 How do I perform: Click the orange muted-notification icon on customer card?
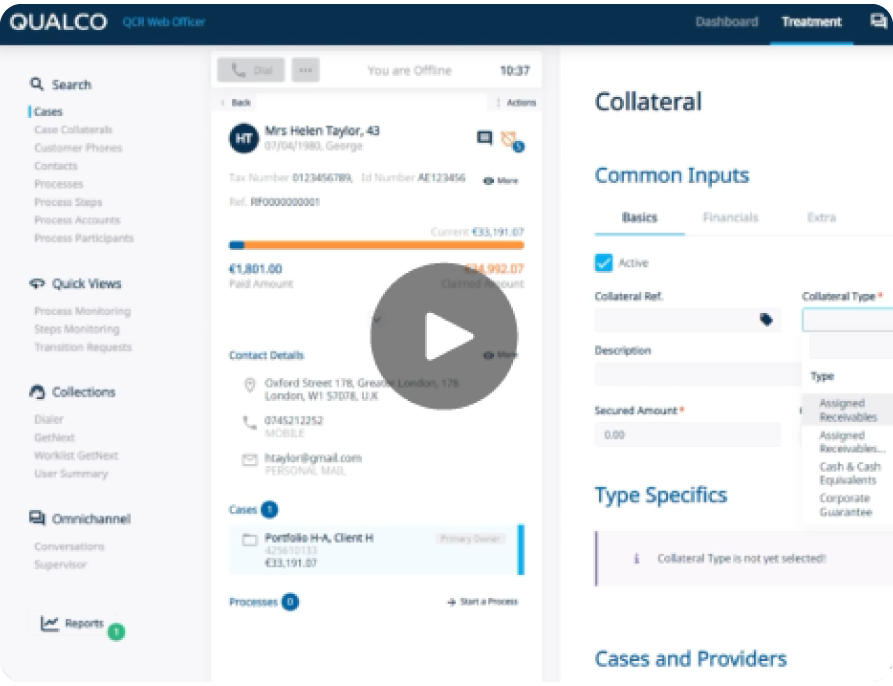pos(510,139)
